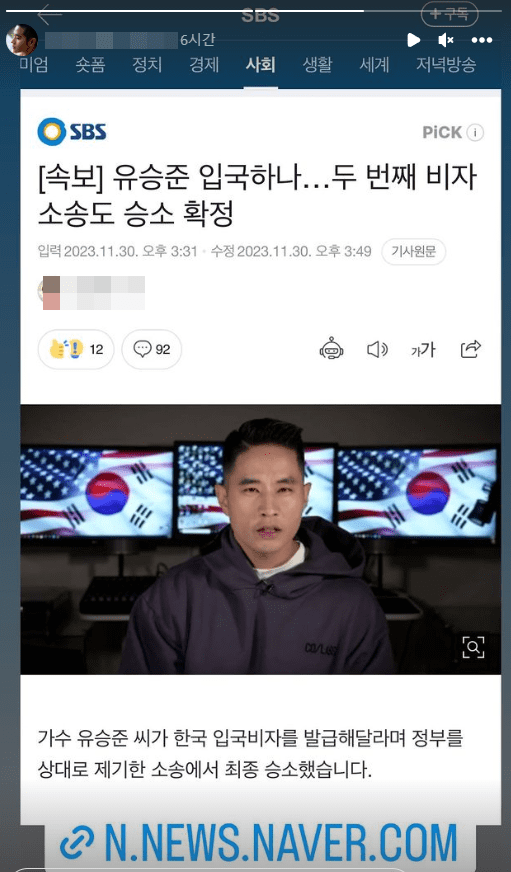Open the 저녁방송 tab
Image resolution: width=511 pixels, height=872 pixels.
[x=446, y=65]
